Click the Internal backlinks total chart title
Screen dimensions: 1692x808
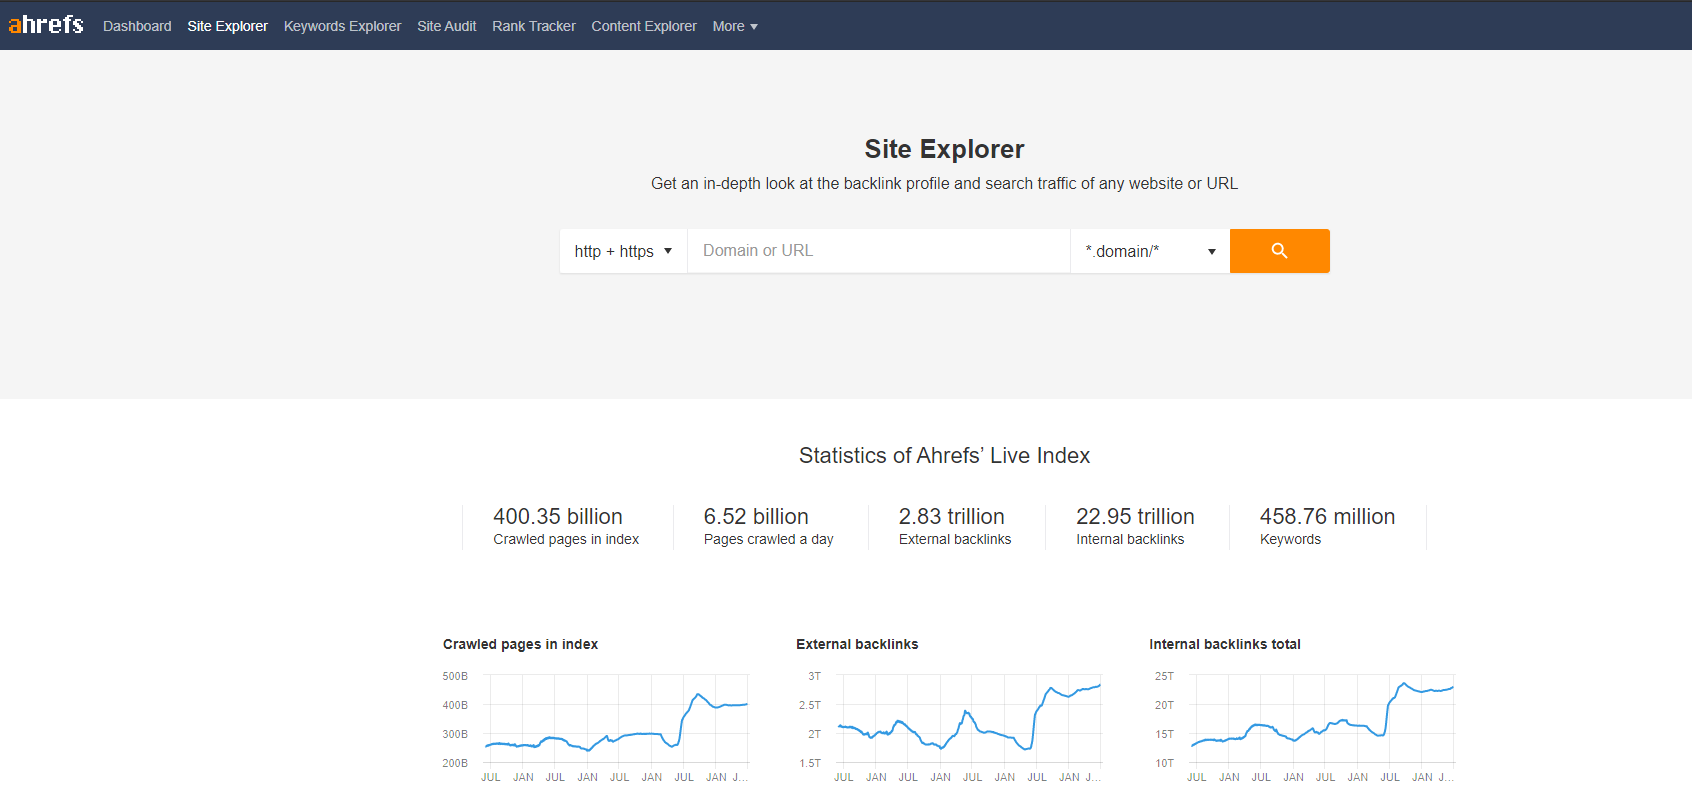click(1225, 644)
